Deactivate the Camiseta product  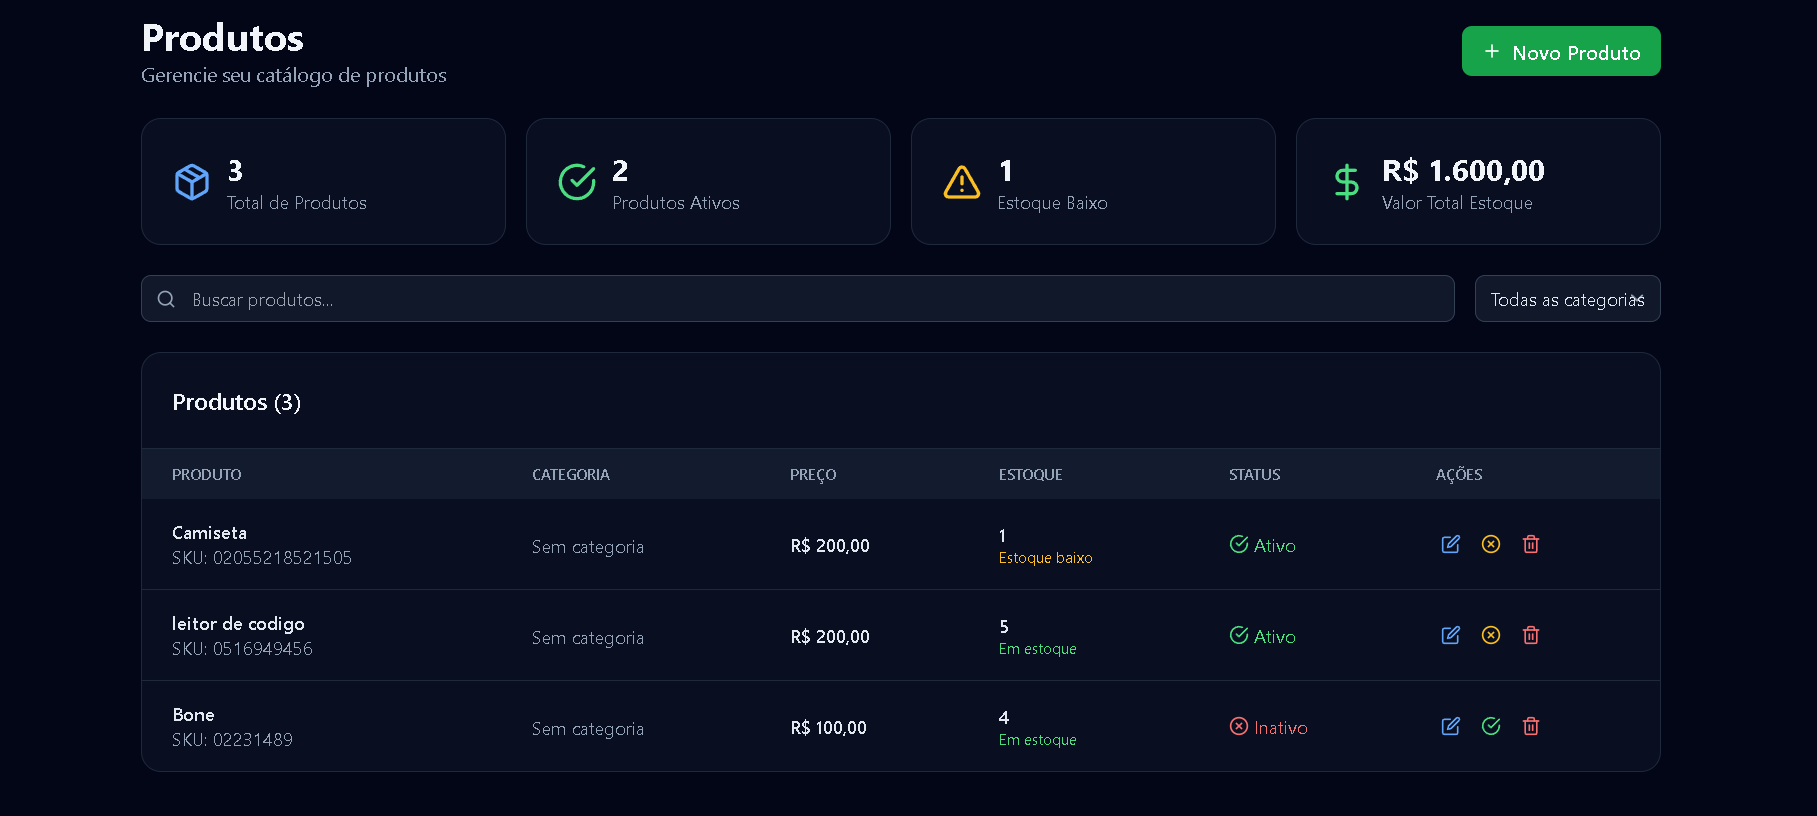(x=1490, y=544)
